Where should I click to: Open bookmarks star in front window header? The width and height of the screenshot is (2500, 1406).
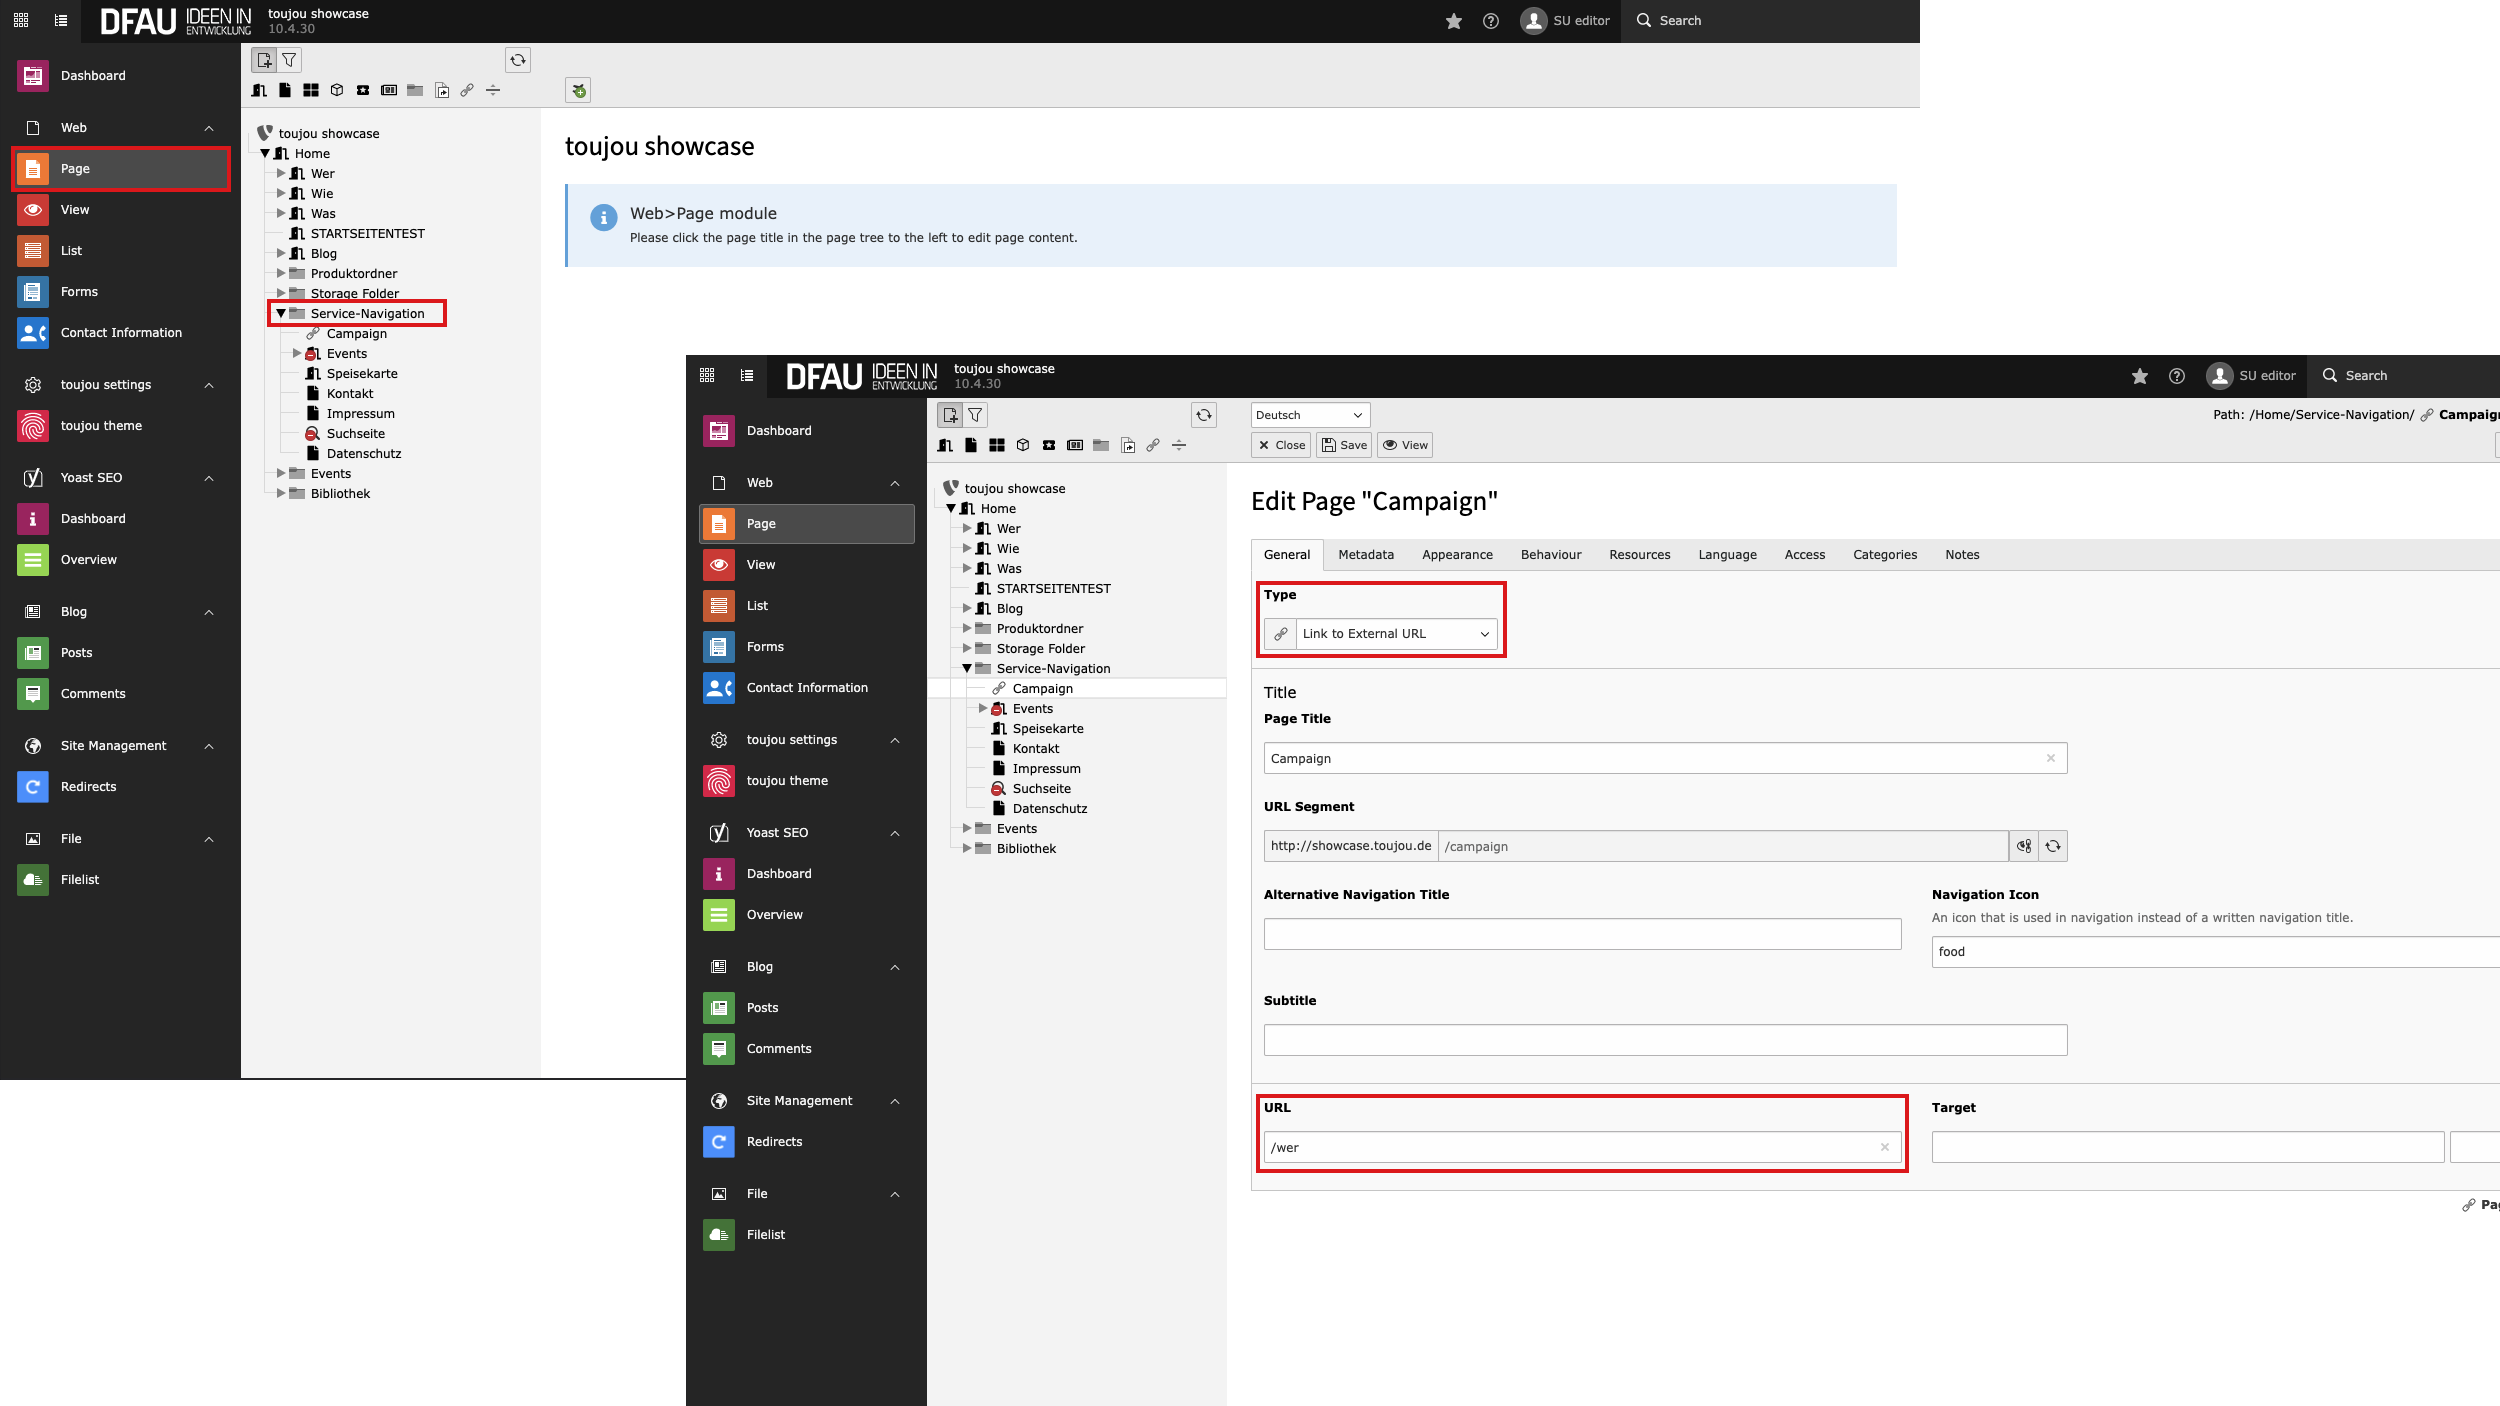(x=2140, y=375)
